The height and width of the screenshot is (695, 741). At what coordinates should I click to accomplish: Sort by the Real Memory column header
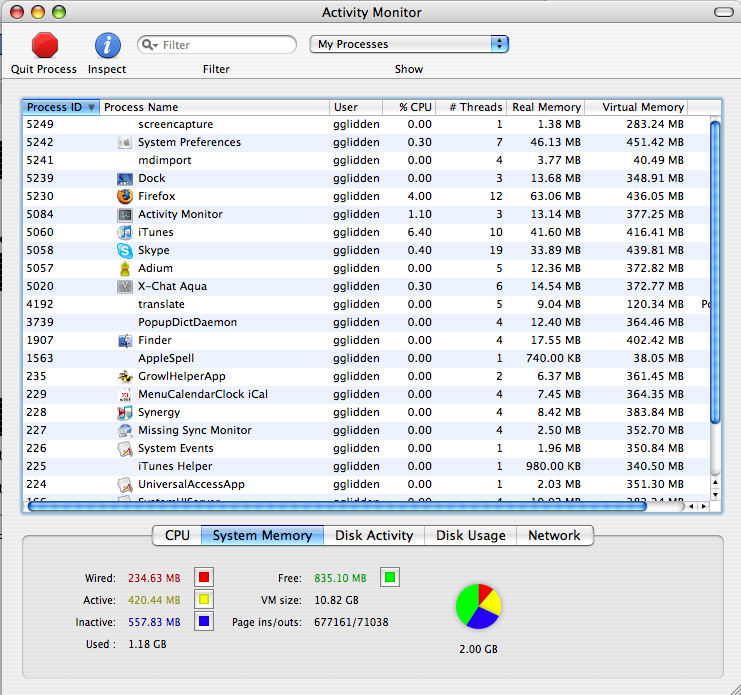[546, 107]
